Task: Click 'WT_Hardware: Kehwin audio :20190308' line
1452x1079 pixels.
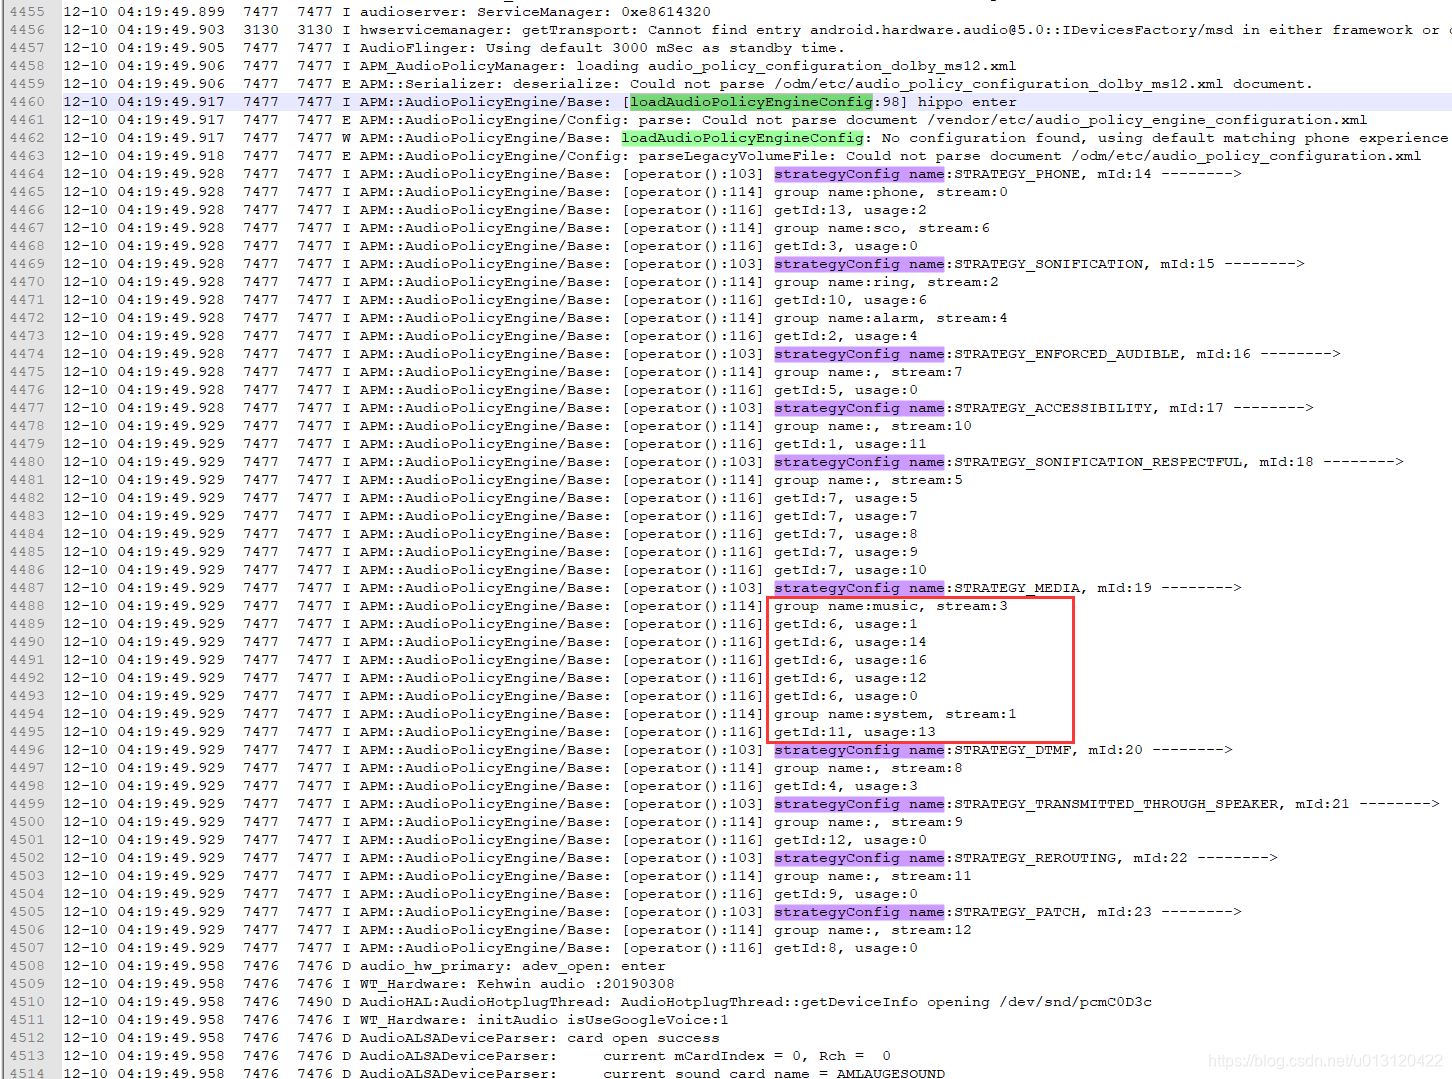Action: [517, 984]
